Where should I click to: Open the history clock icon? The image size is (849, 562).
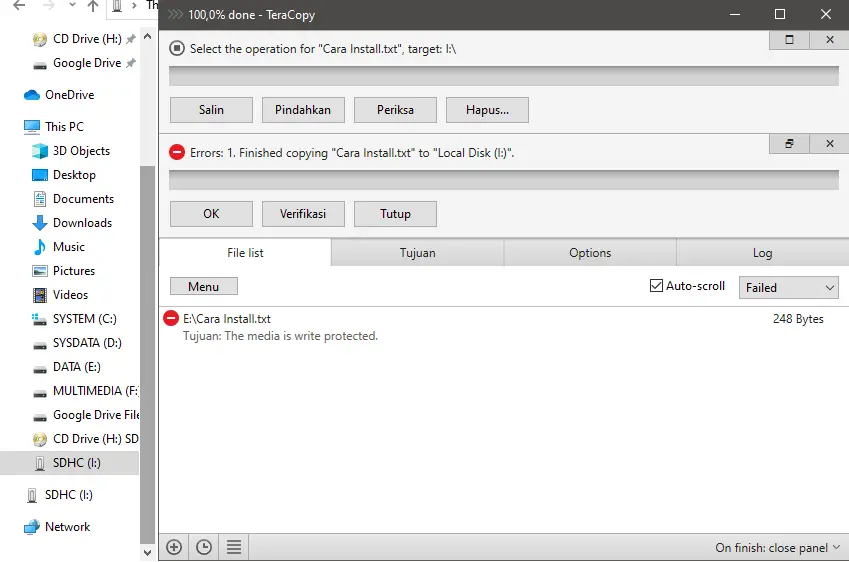click(204, 547)
